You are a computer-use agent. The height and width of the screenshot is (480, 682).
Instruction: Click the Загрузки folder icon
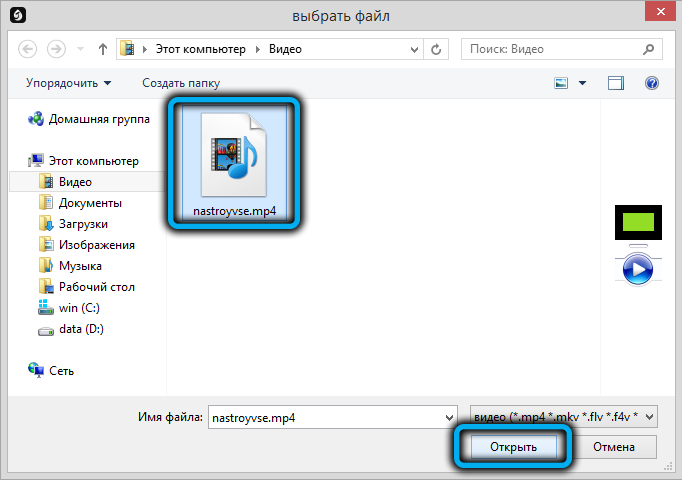click(x=46, y=223)
